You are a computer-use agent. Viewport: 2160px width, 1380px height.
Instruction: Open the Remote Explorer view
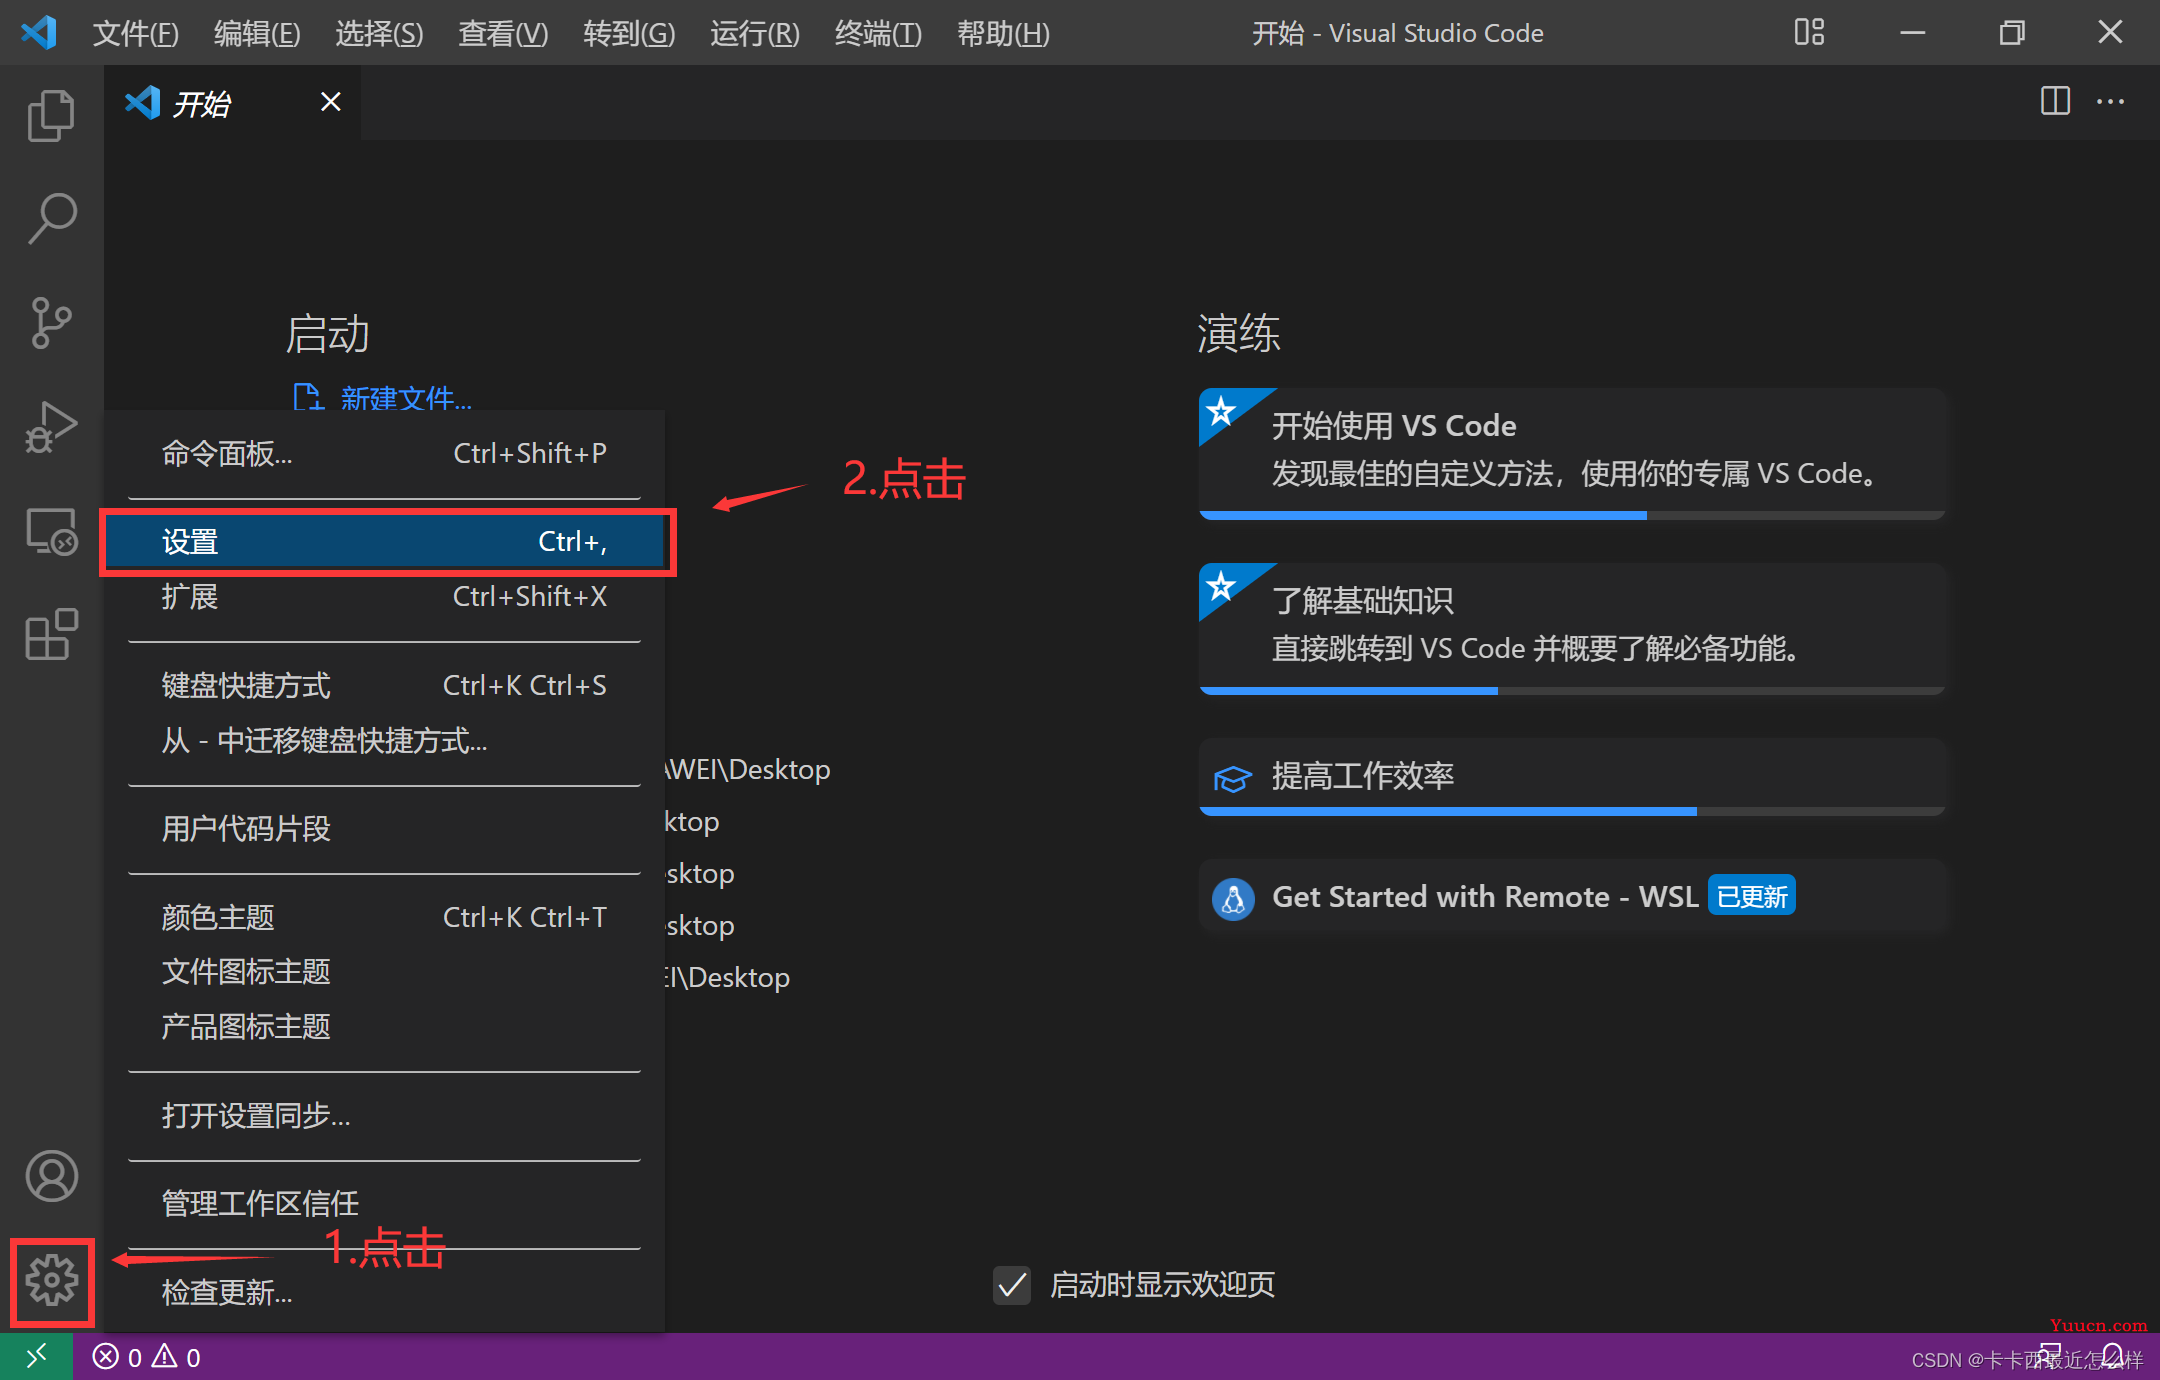[x=51, y=532]
